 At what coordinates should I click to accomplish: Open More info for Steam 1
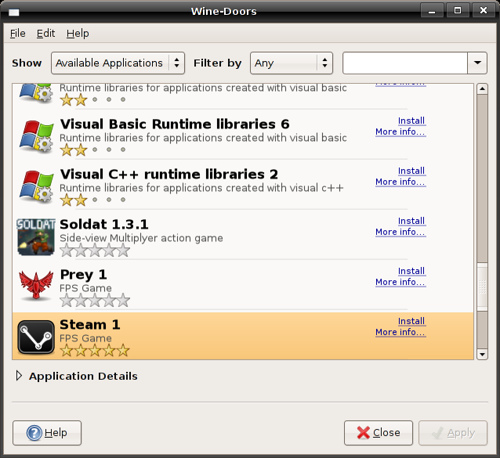(400, 332)
